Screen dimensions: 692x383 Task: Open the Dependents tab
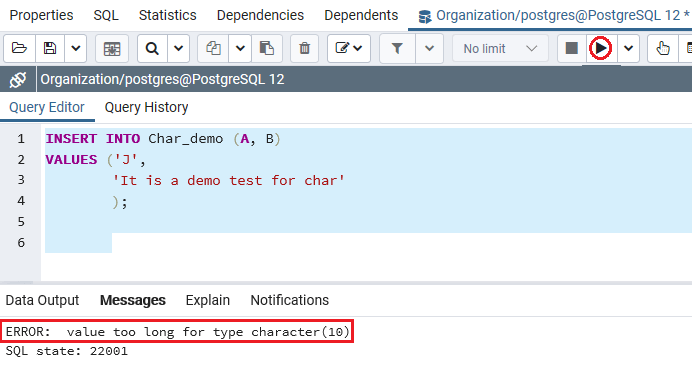[361, 15]
